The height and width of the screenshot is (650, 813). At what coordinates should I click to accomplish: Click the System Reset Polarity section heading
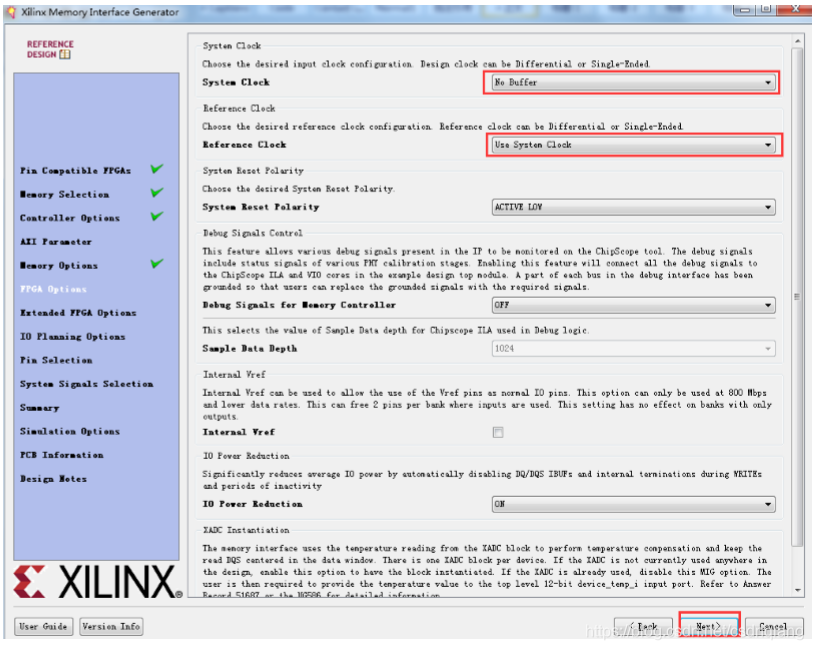[253, 171]
